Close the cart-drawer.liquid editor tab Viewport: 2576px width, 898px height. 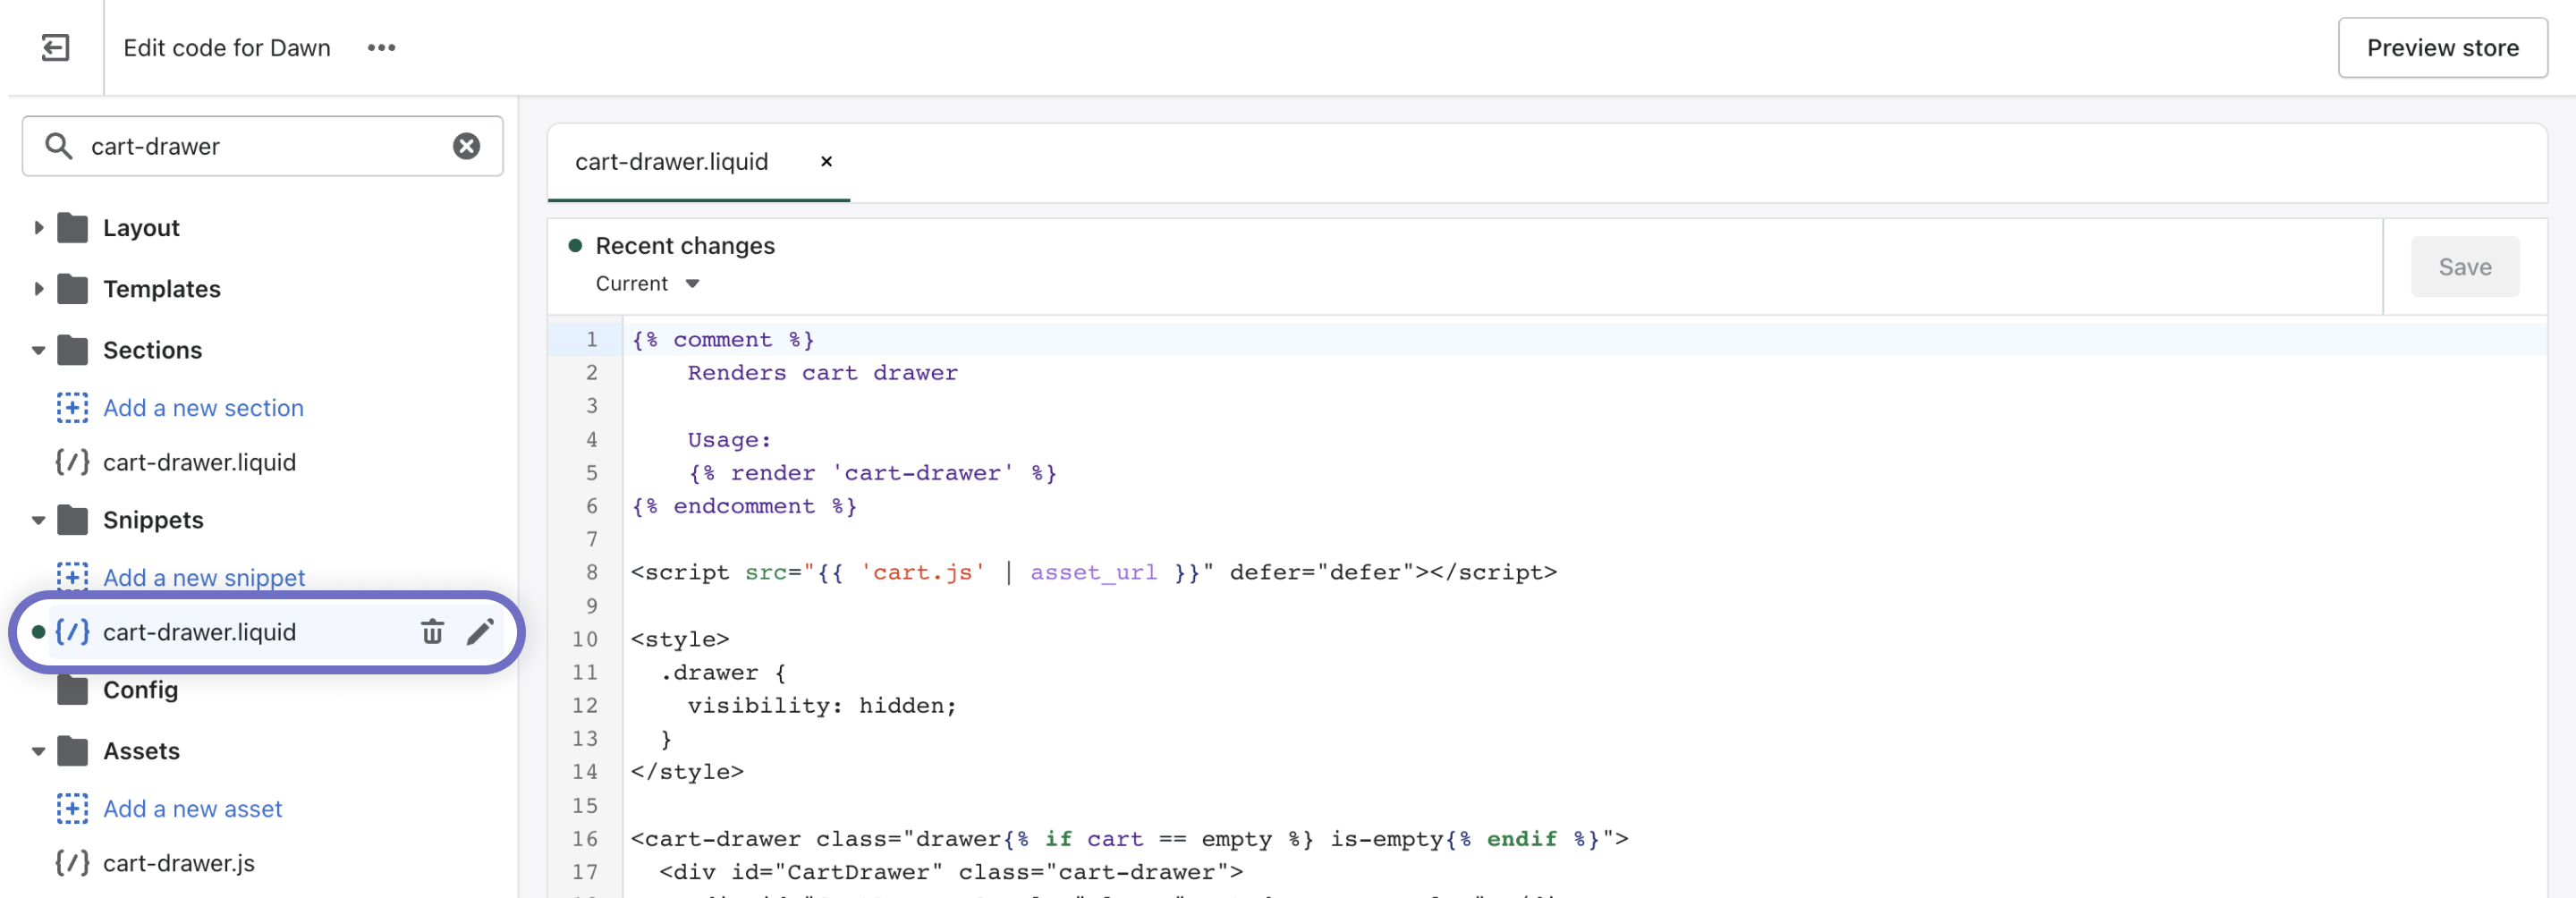click(826, 161)
